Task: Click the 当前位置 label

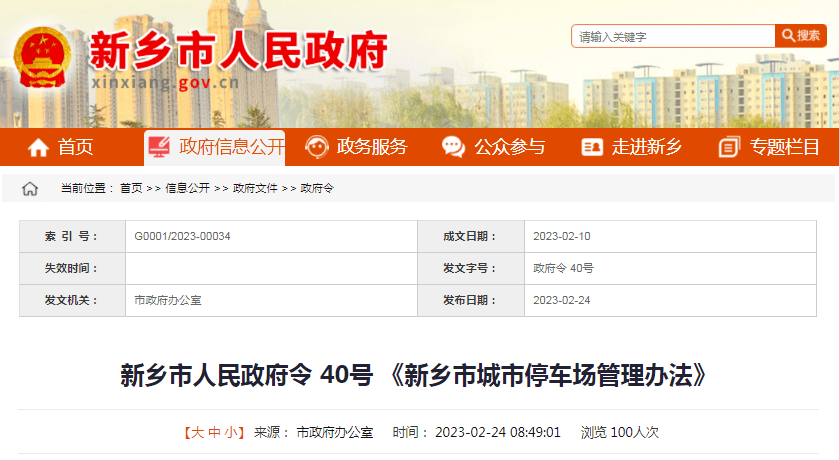Action: click(x=87, y=188)
